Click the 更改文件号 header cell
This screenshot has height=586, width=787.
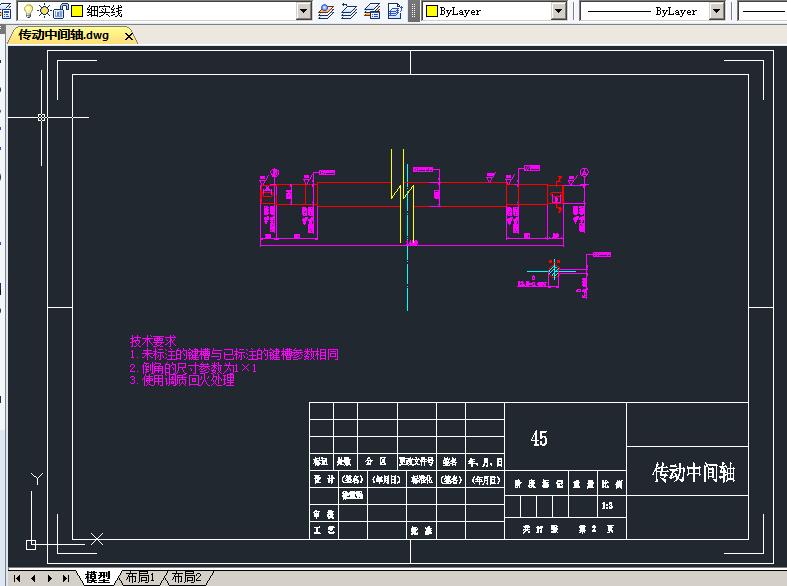[416, 461]
